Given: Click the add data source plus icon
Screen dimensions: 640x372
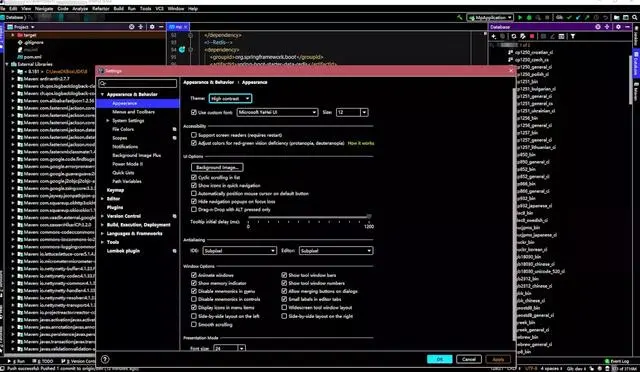Looking at the screenshot, I should (494, 36).
